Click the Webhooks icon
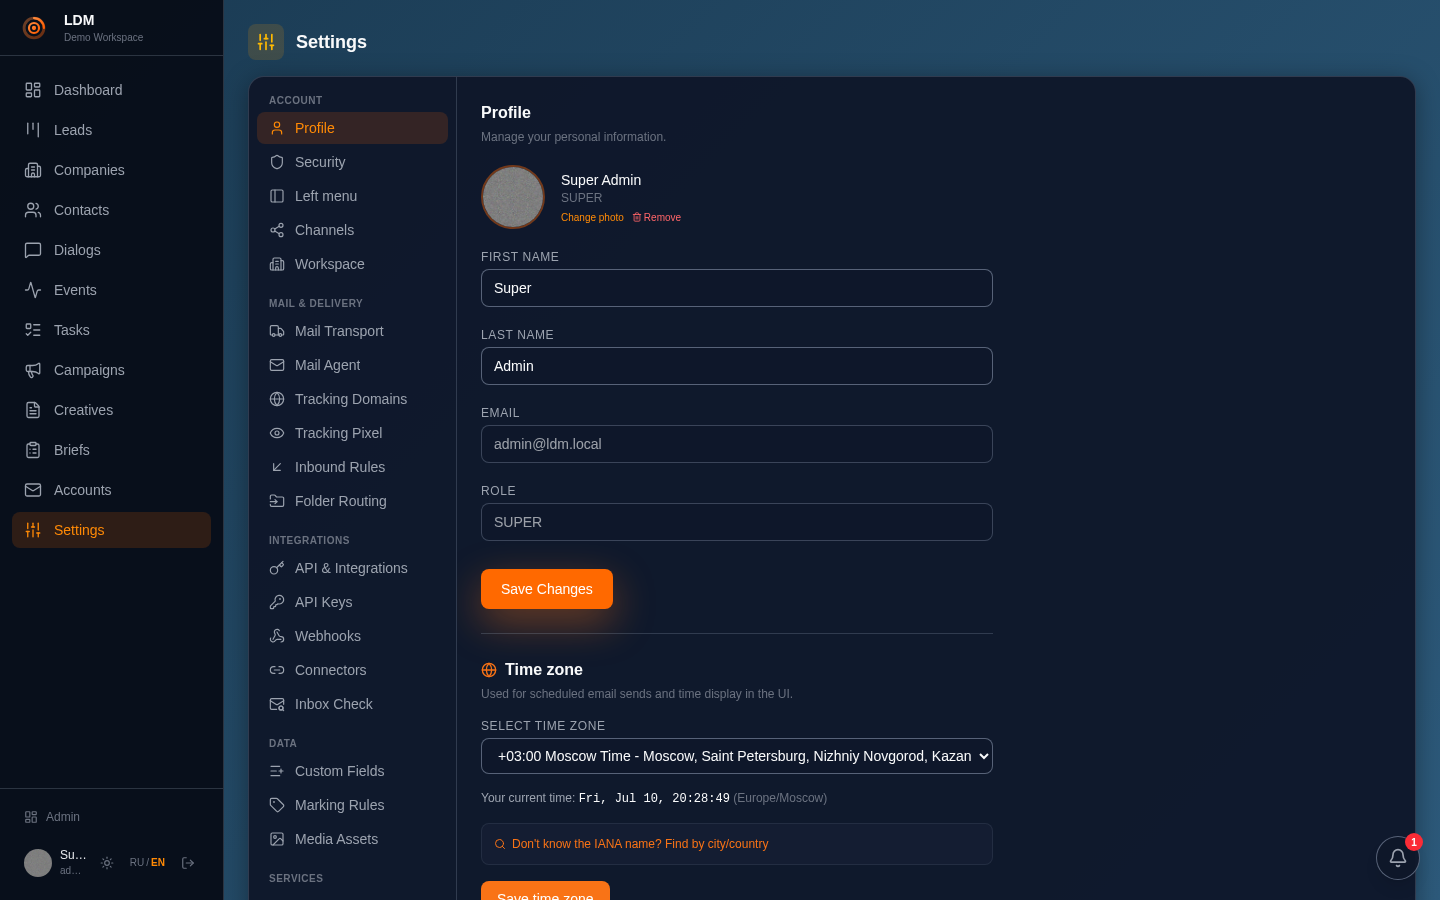The image size is (1440, 900). (277, 636)
